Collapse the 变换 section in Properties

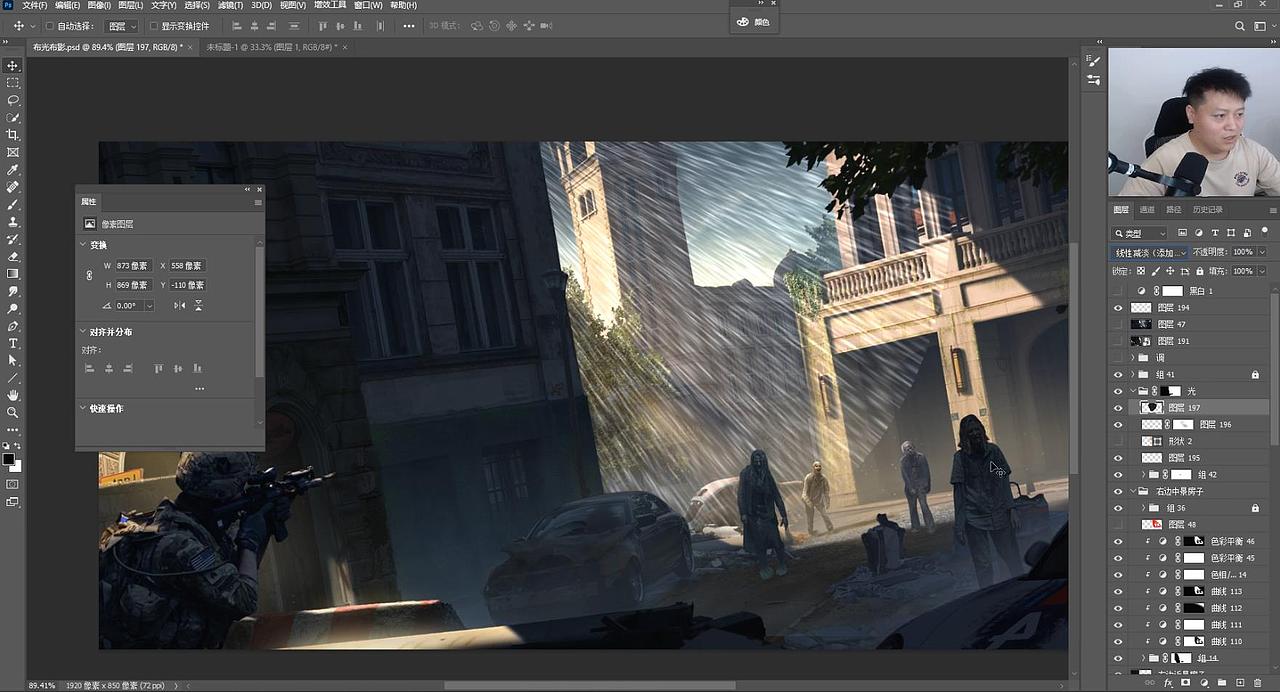83,245
